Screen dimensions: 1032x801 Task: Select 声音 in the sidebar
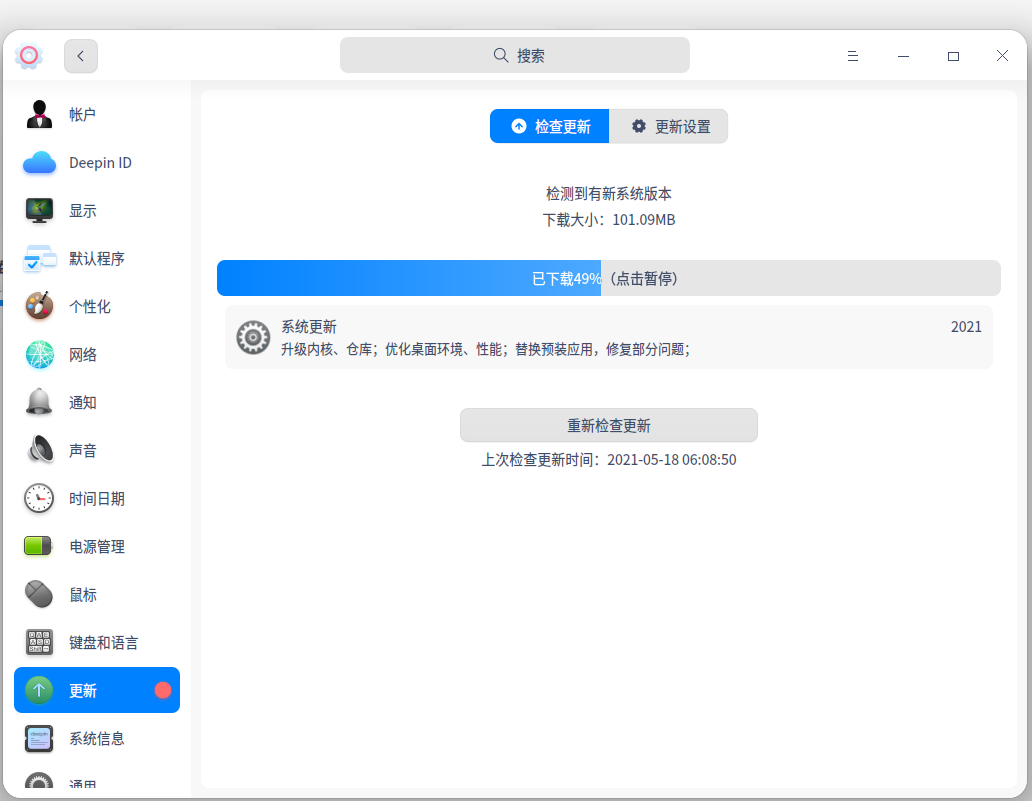(x=83, y=451)
